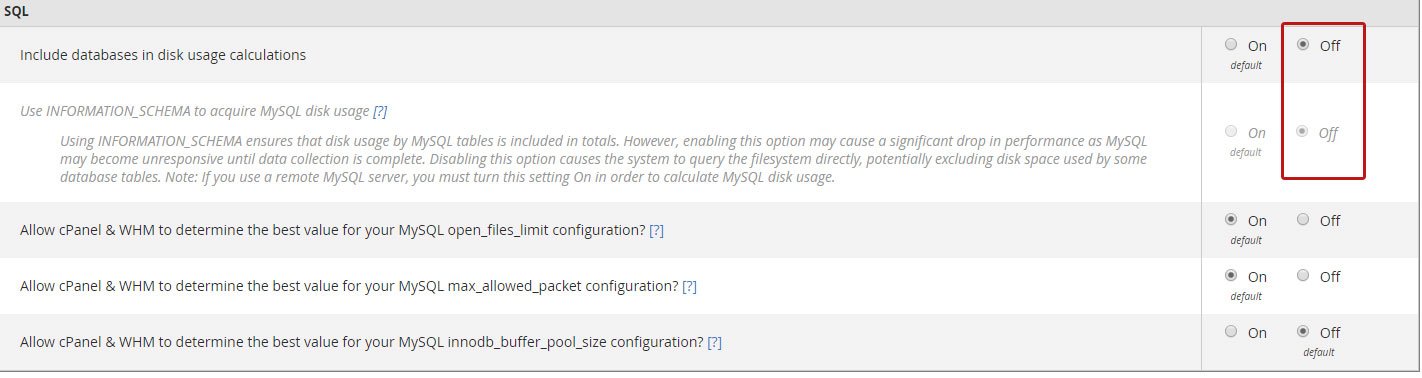Click the innodb_buffer_pool_size configuration question text

pos(361,342)
